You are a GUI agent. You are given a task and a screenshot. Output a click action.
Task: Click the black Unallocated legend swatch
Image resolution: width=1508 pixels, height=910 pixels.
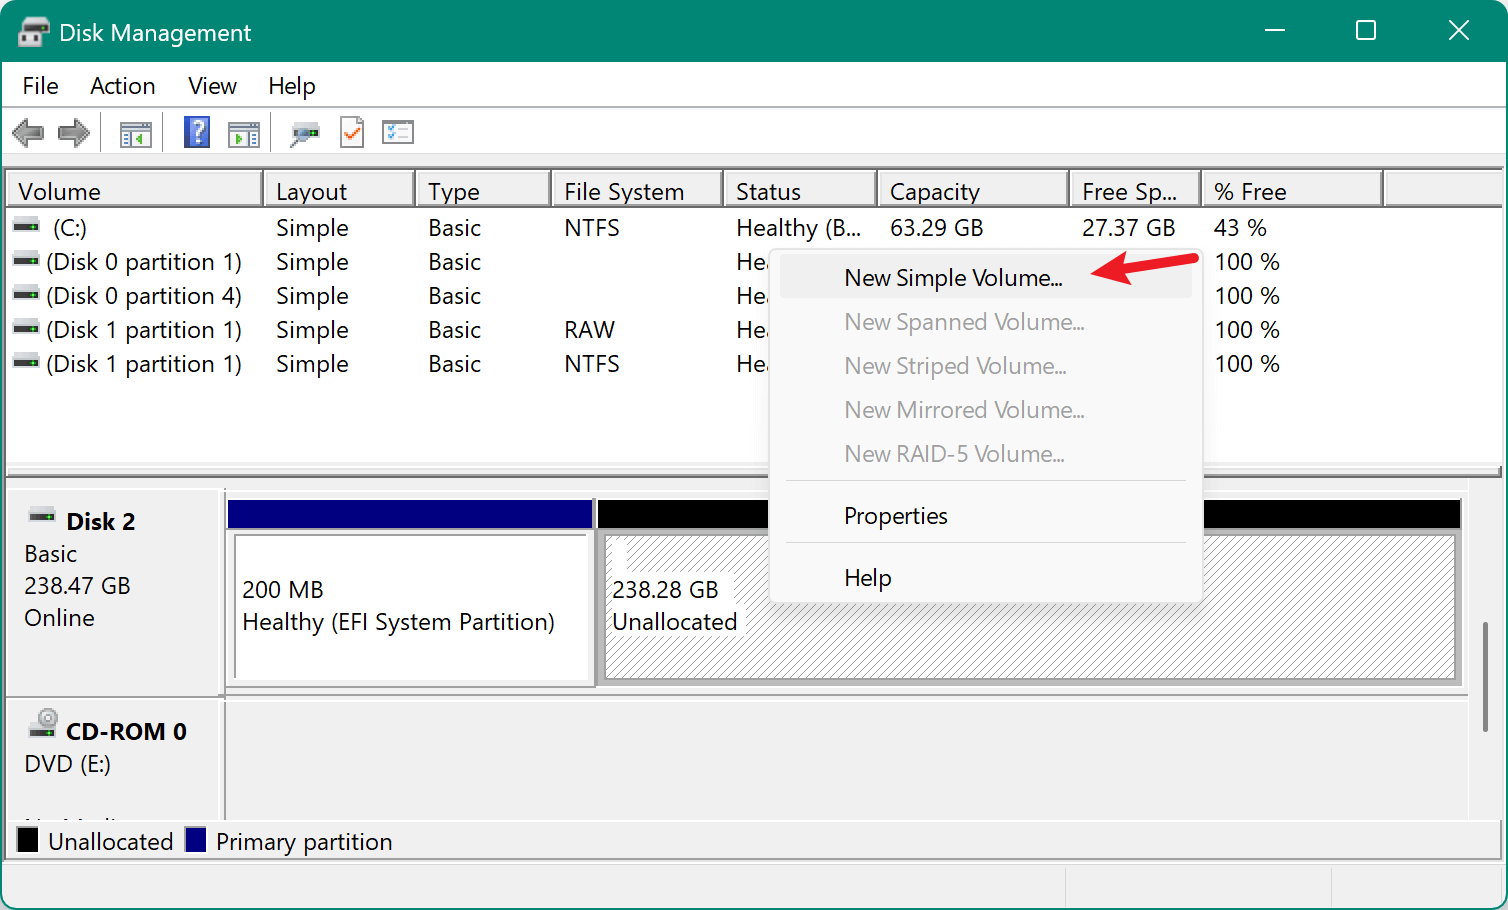pos(30,841)
